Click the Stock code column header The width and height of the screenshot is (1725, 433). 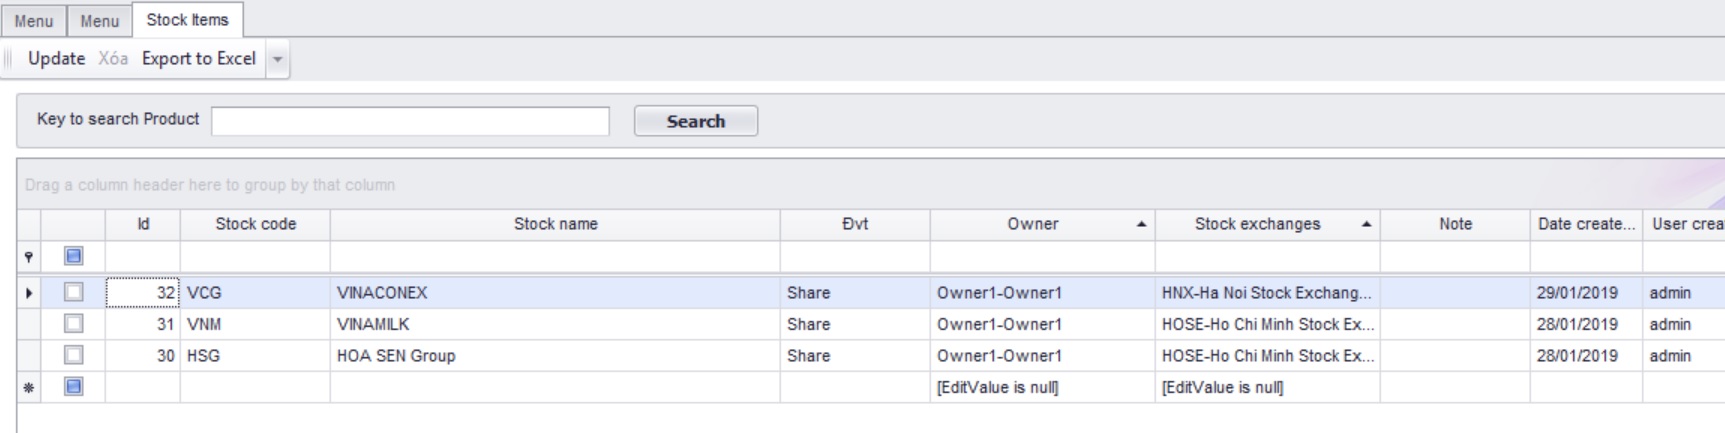coord(255,225)
